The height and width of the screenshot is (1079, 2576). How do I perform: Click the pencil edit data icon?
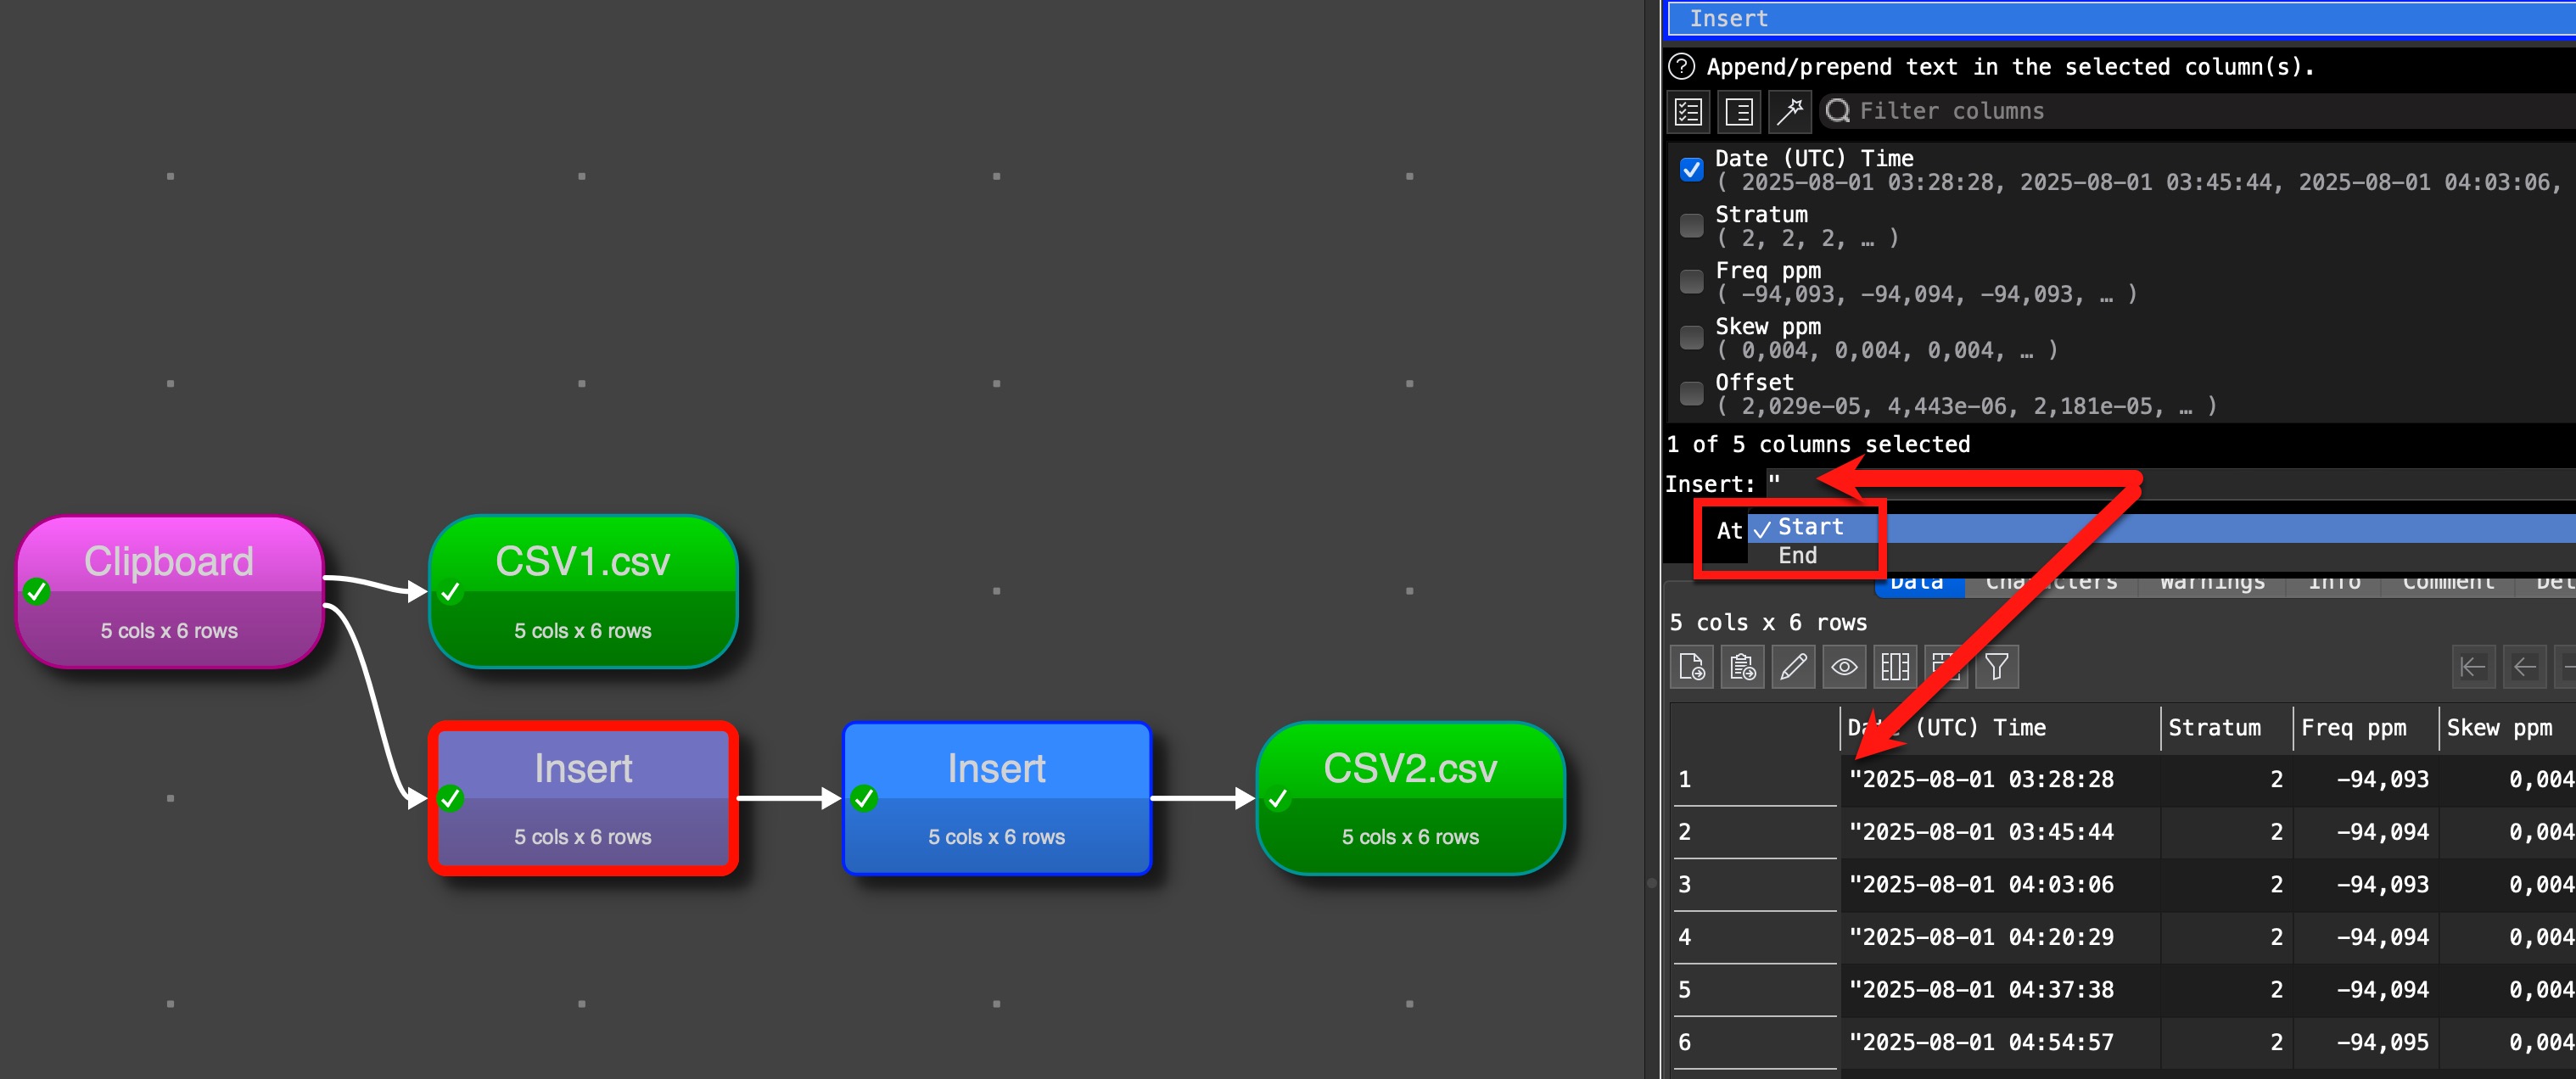(1794, 667)
